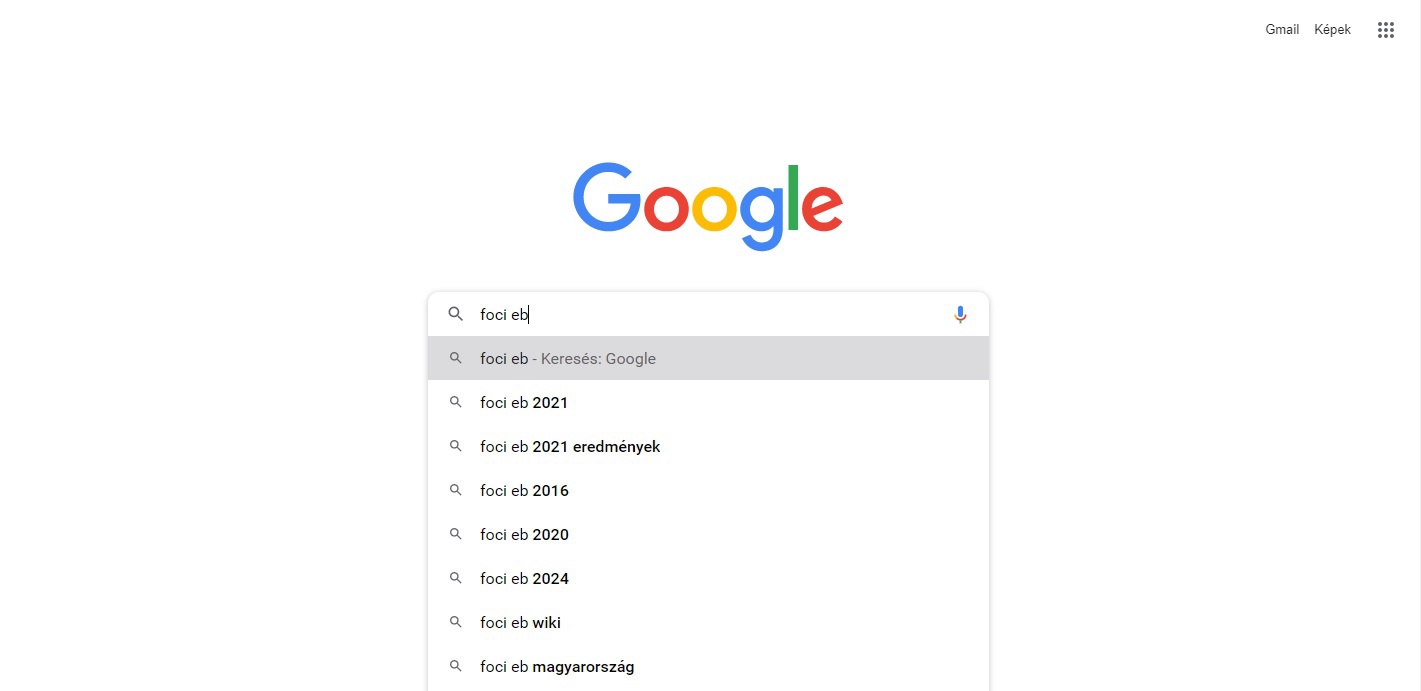Click in the search field containing 'foci eb'

pyautogui.click(x=710, y=314)
